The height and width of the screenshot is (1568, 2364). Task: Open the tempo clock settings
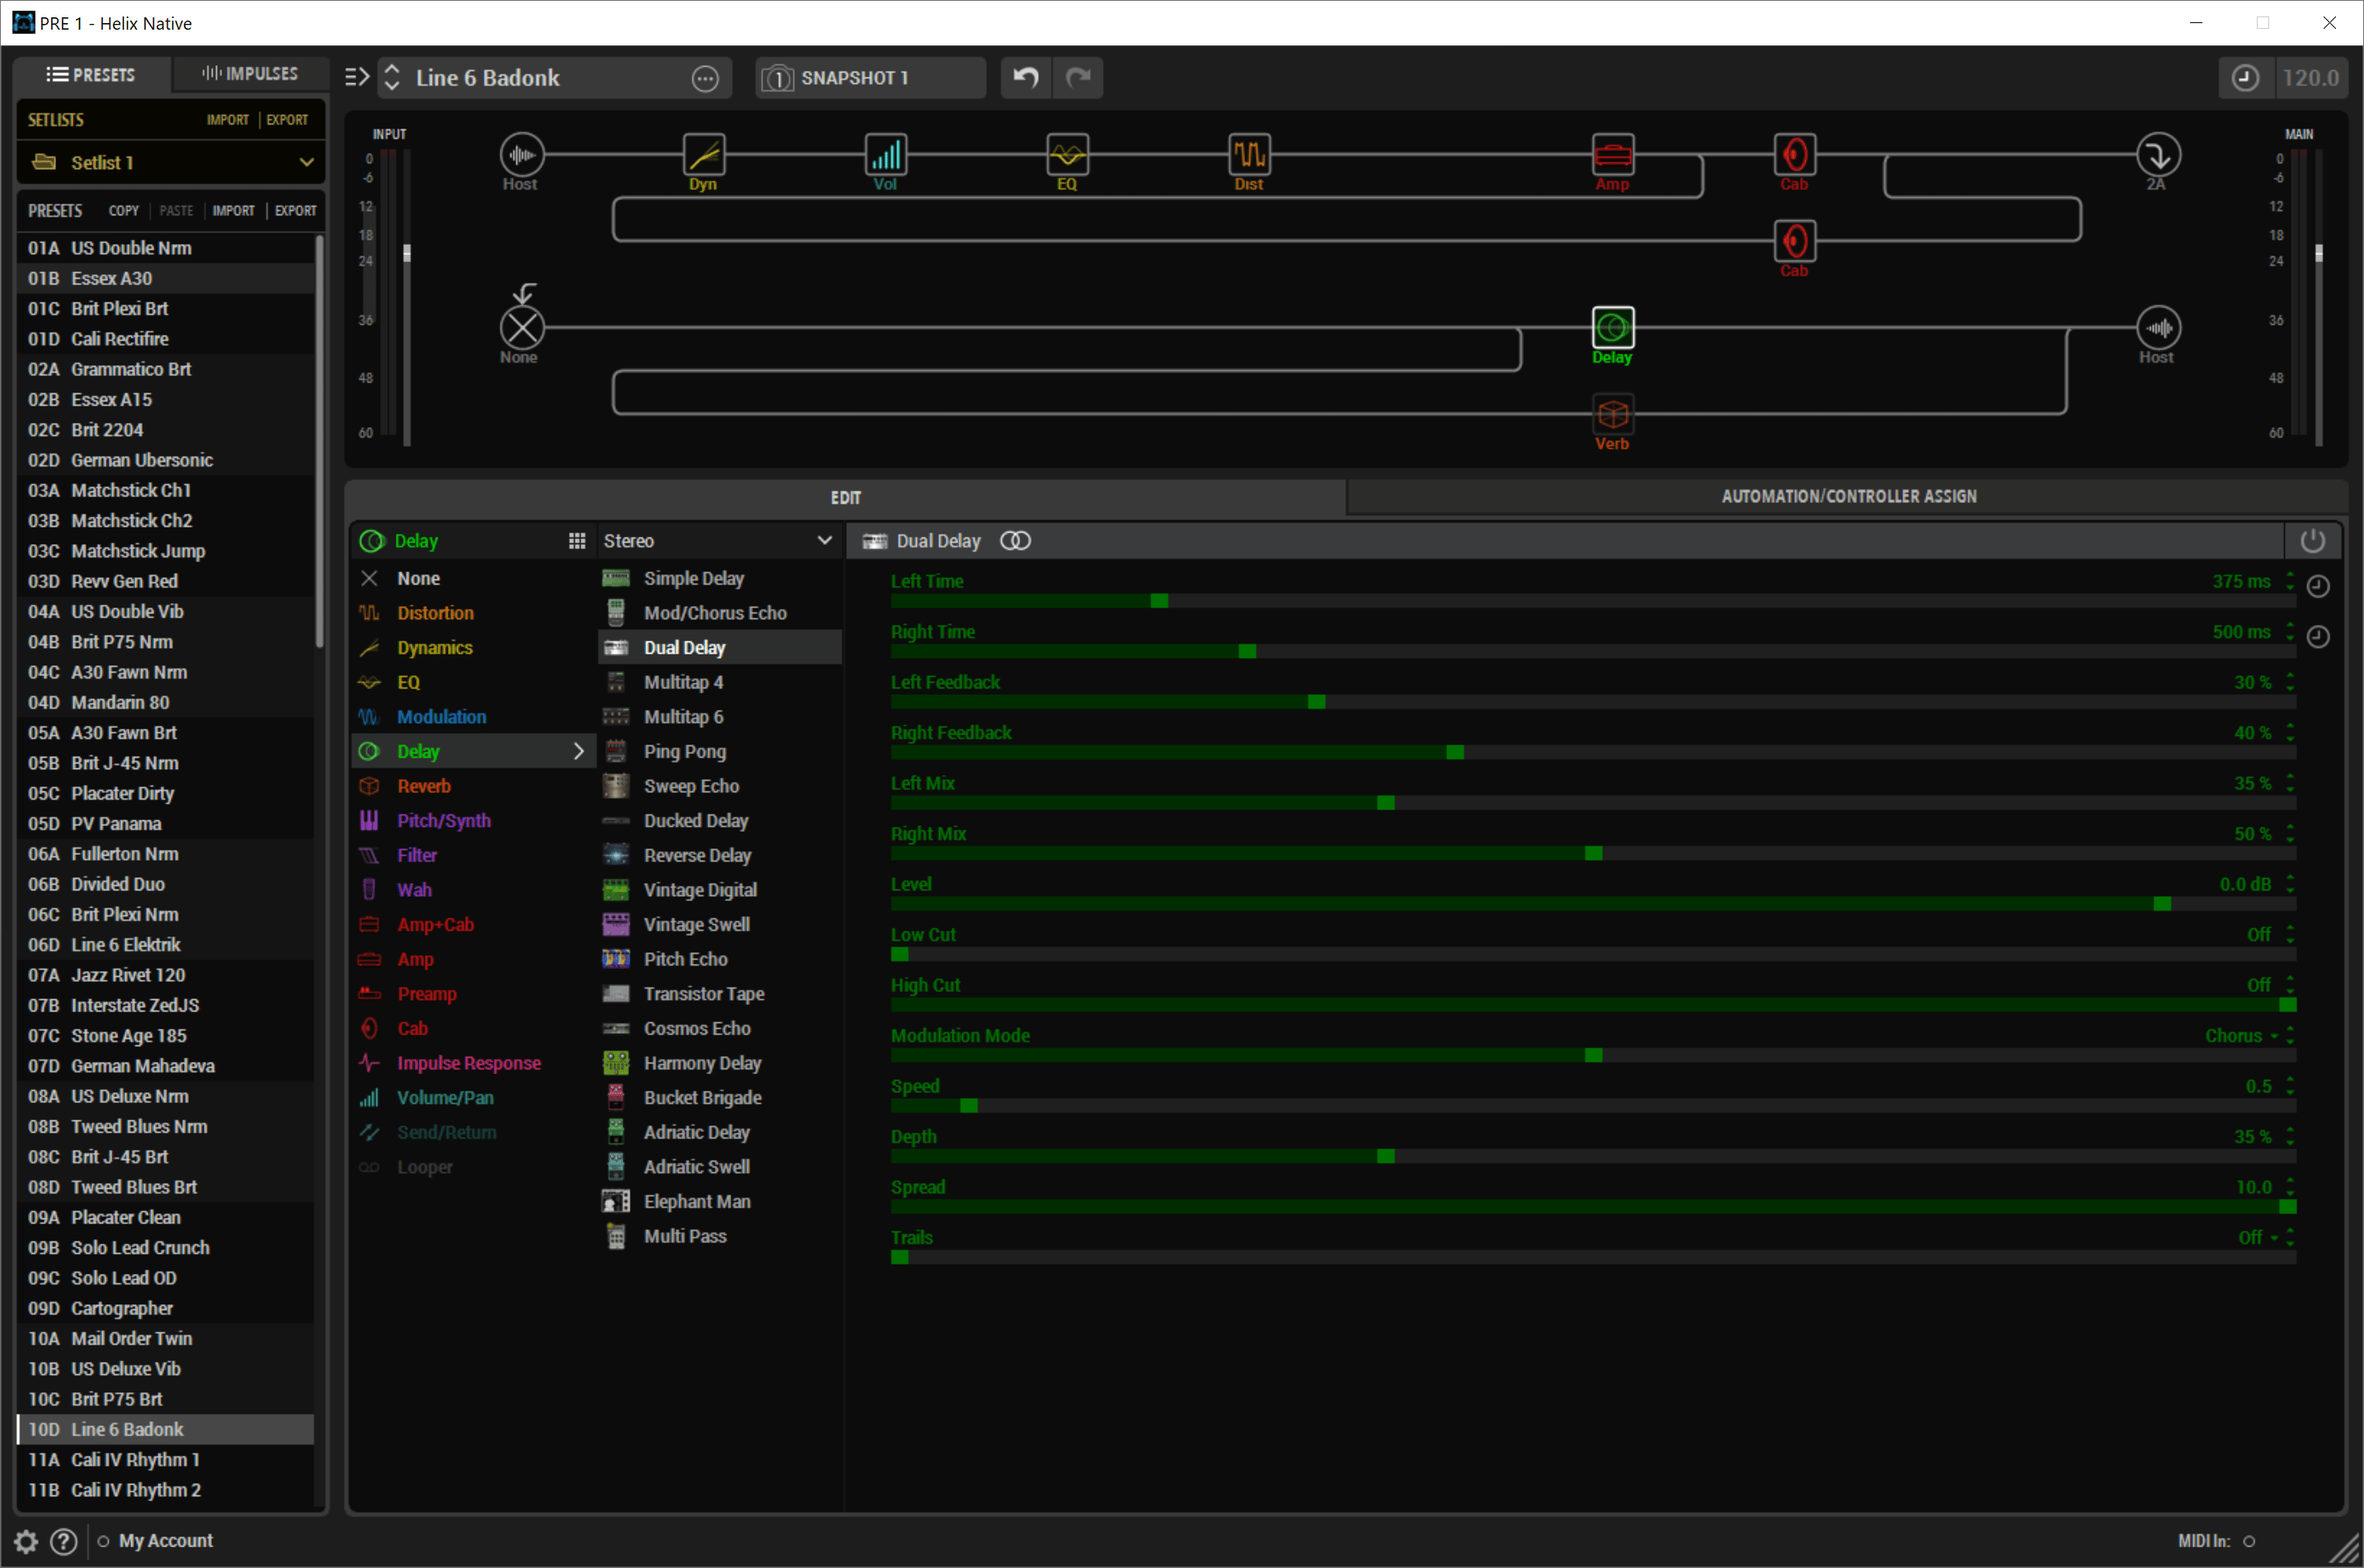tap(2245, 78)
